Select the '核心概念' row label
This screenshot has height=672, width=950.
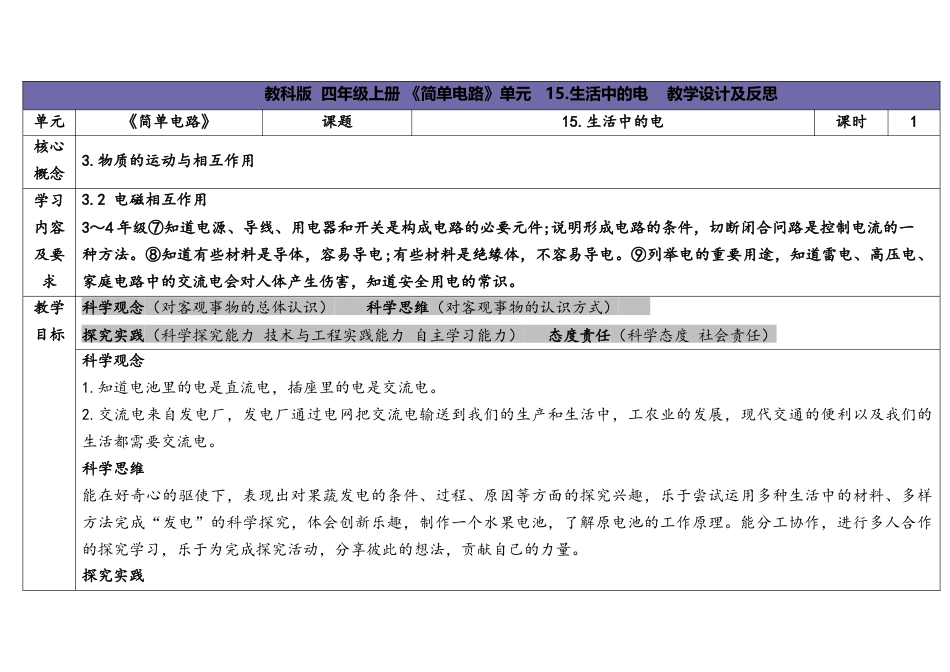49,160
